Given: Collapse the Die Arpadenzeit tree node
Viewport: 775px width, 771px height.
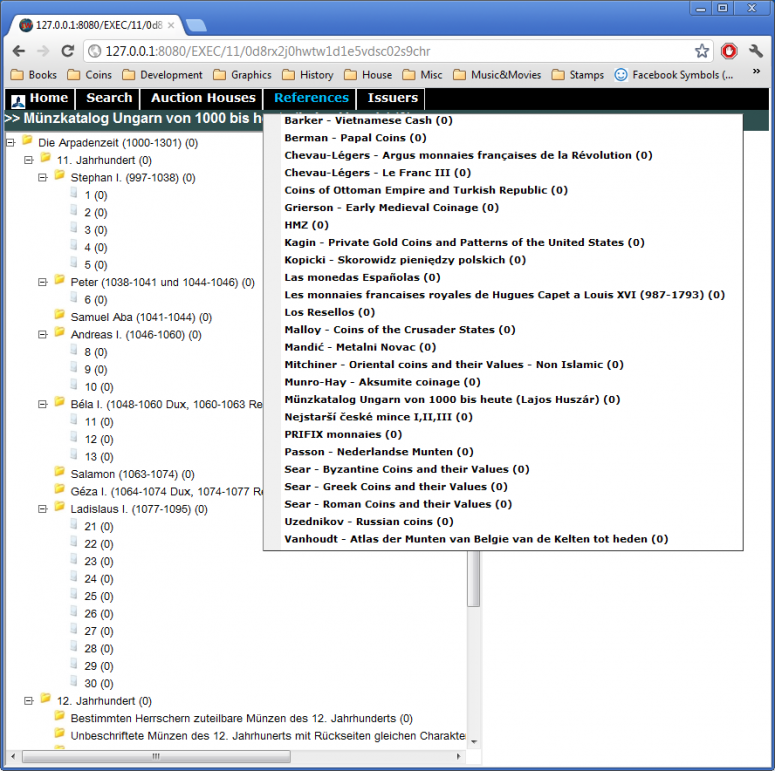Looking at the screenshot, I should [10, 143].
